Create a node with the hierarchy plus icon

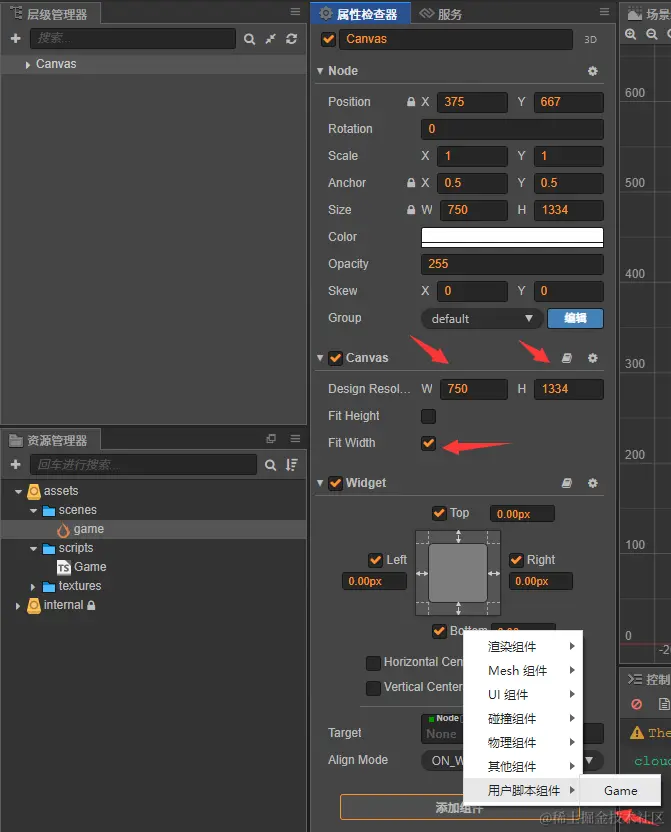click(15, 38)
